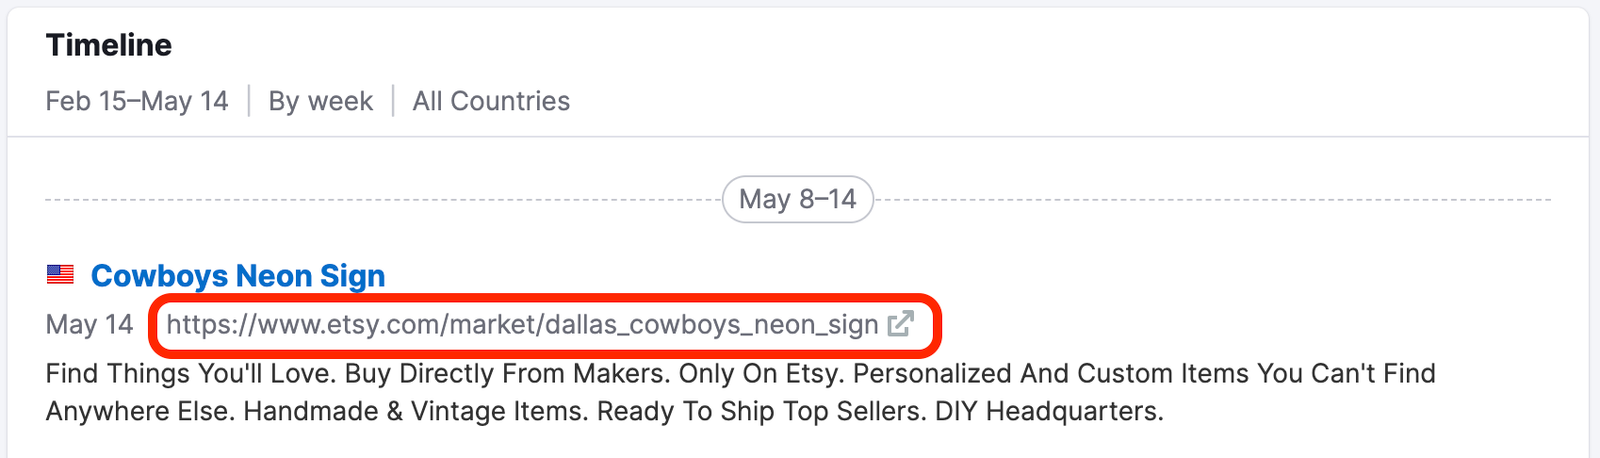Open the external link icon beside Etsy URL

[900, 324]
